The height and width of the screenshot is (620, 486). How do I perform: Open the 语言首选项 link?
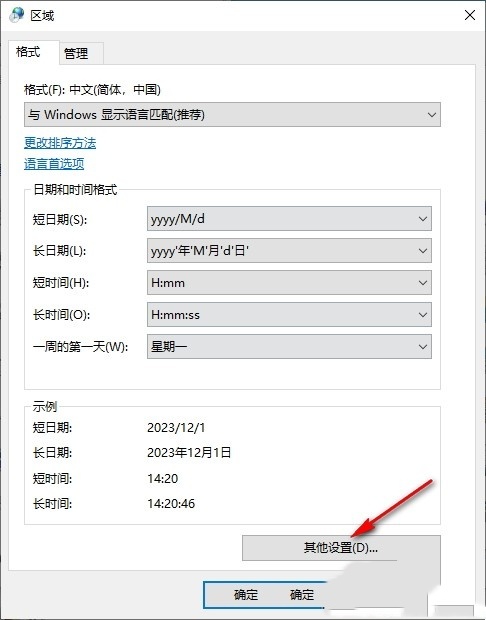(x=54, y=164)
